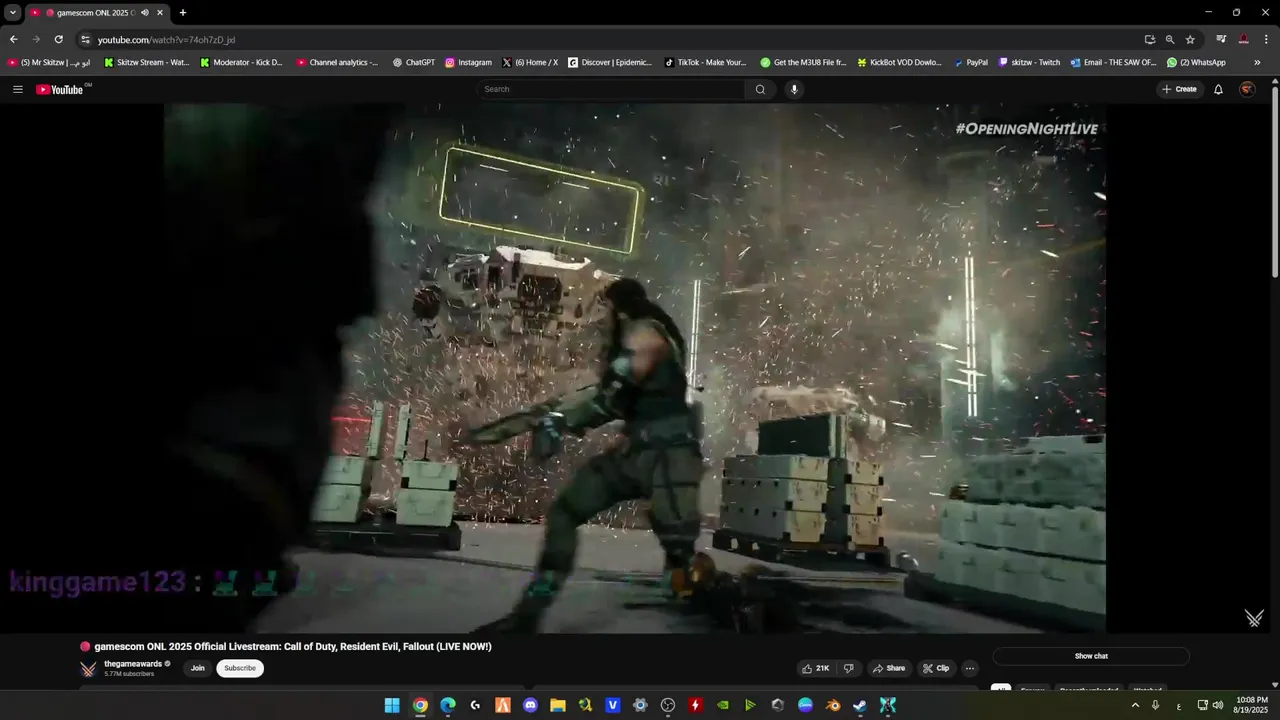Show more bookmarks with chevron

1257,62
